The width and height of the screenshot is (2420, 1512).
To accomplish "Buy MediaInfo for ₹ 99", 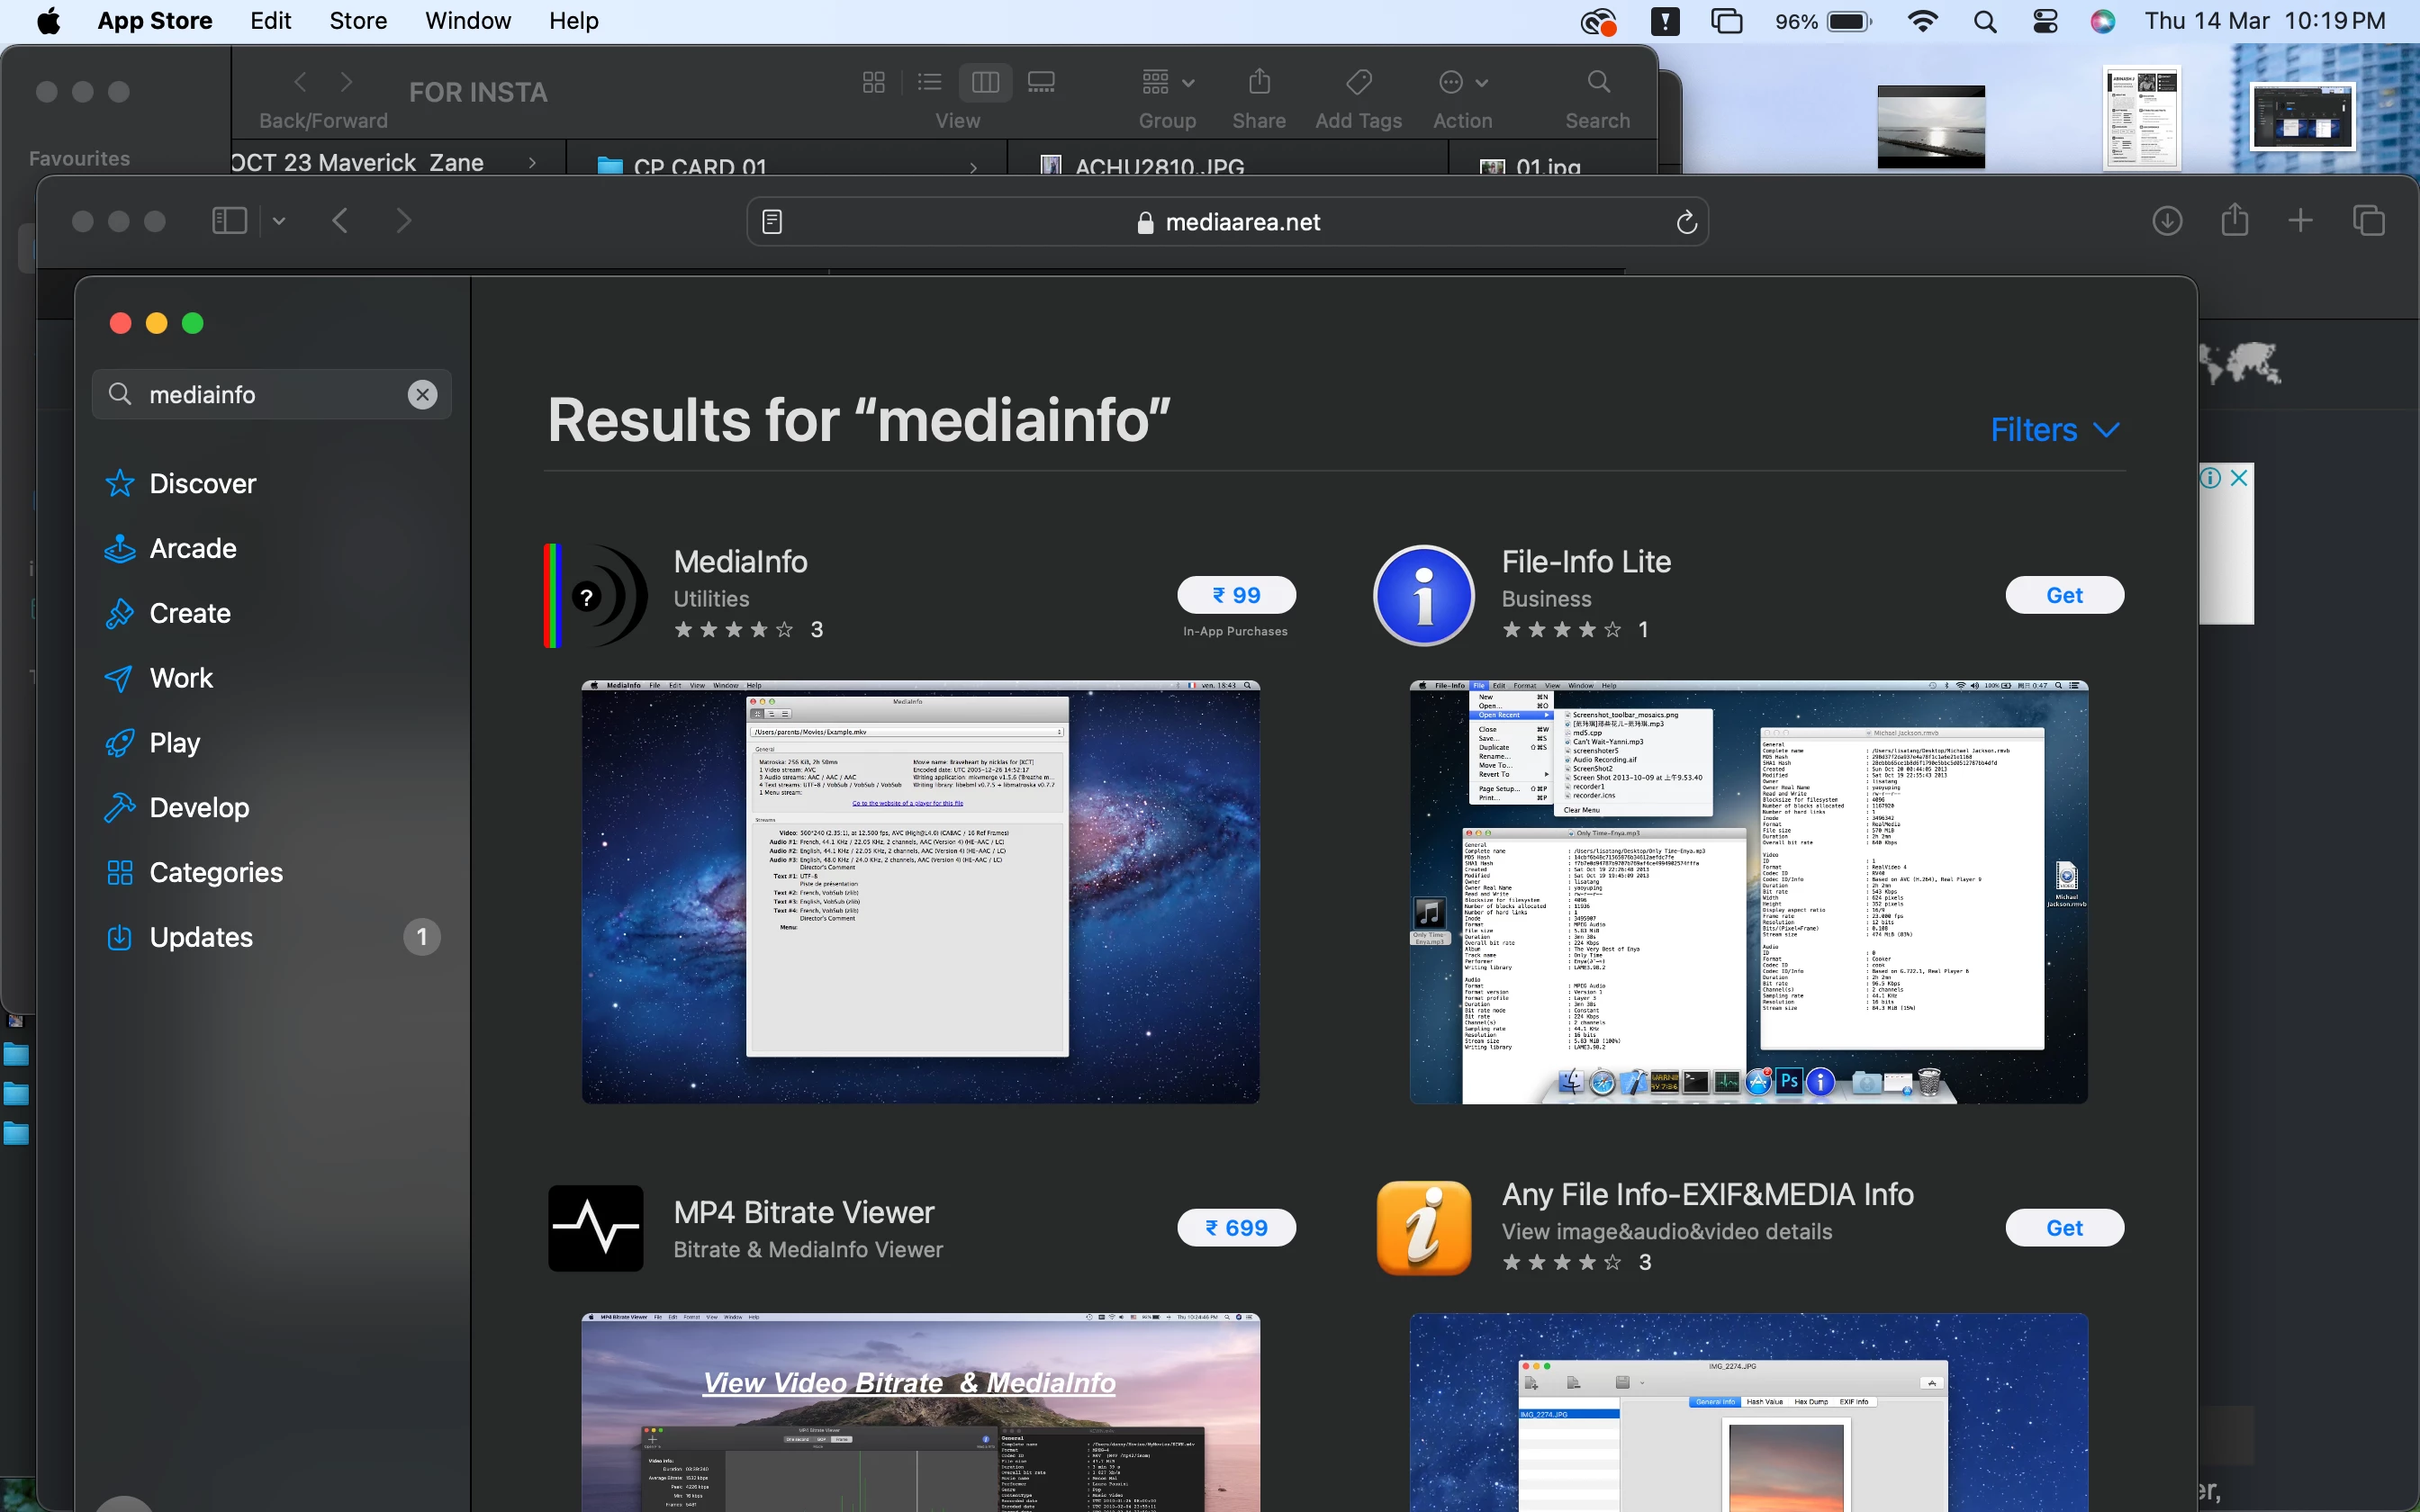I will coord(1236,595).
